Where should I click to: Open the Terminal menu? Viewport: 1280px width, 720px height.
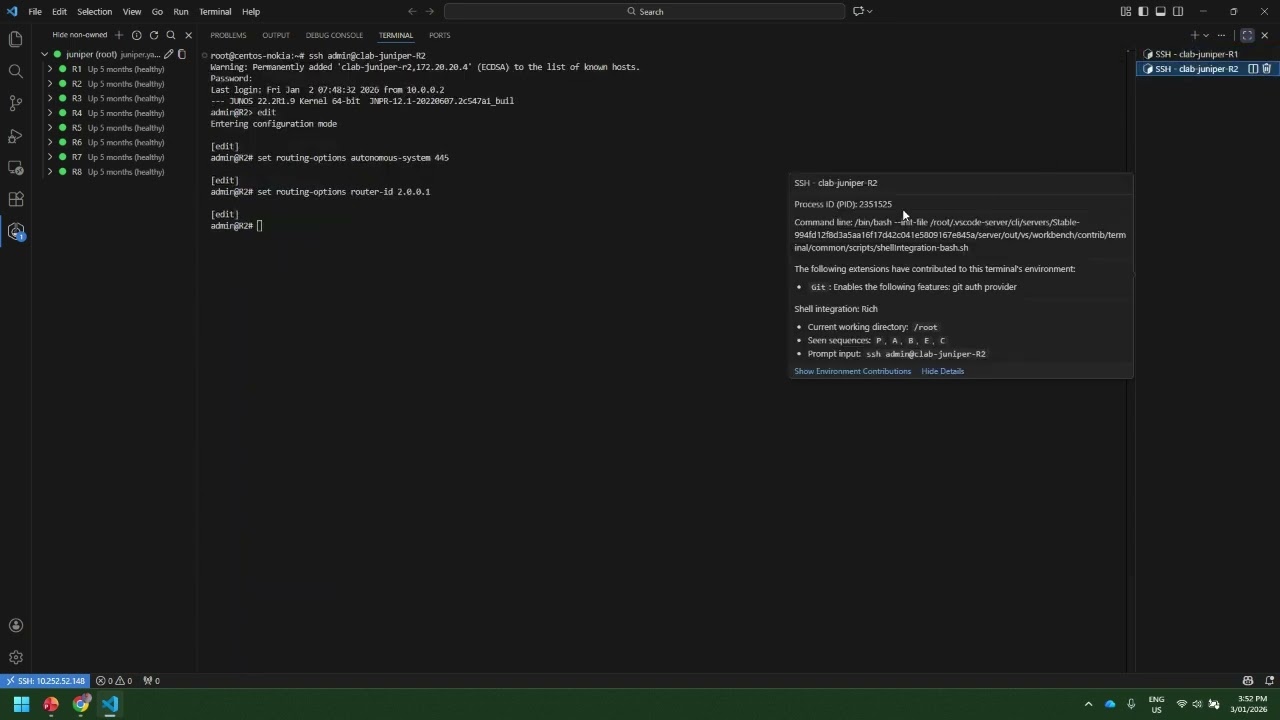pyautogui.click(x=215, y=11)
